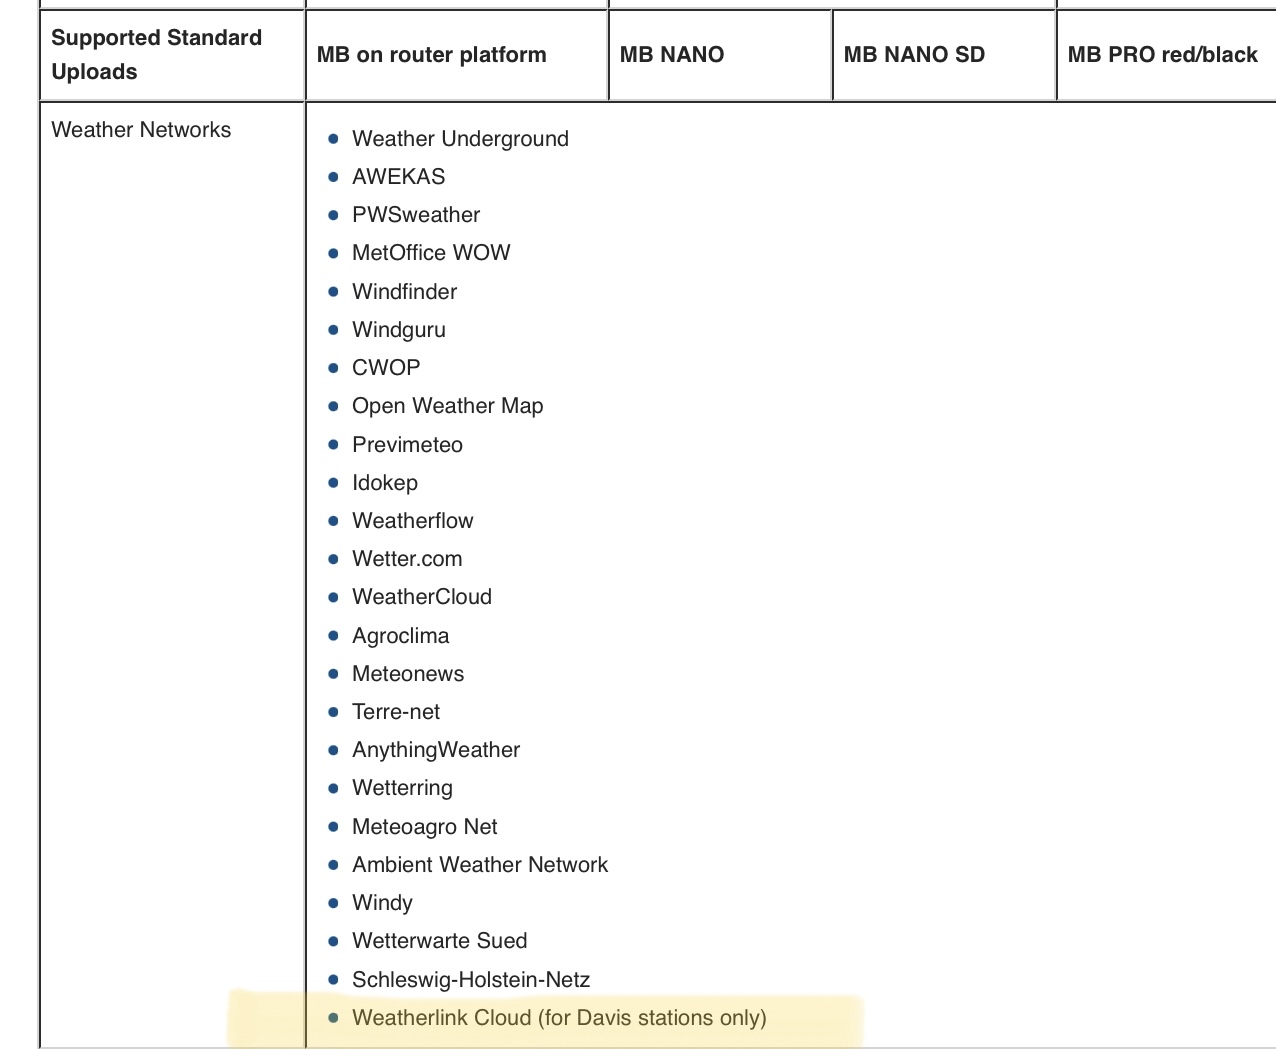
Task: Click the 'Supported Standard Uploads' header cell
Action: (x=172, y=55)
